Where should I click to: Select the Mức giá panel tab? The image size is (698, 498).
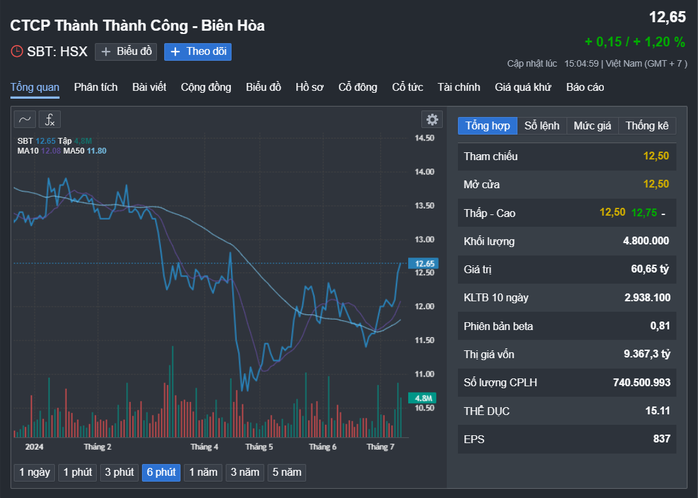click(x=592, y=126)
